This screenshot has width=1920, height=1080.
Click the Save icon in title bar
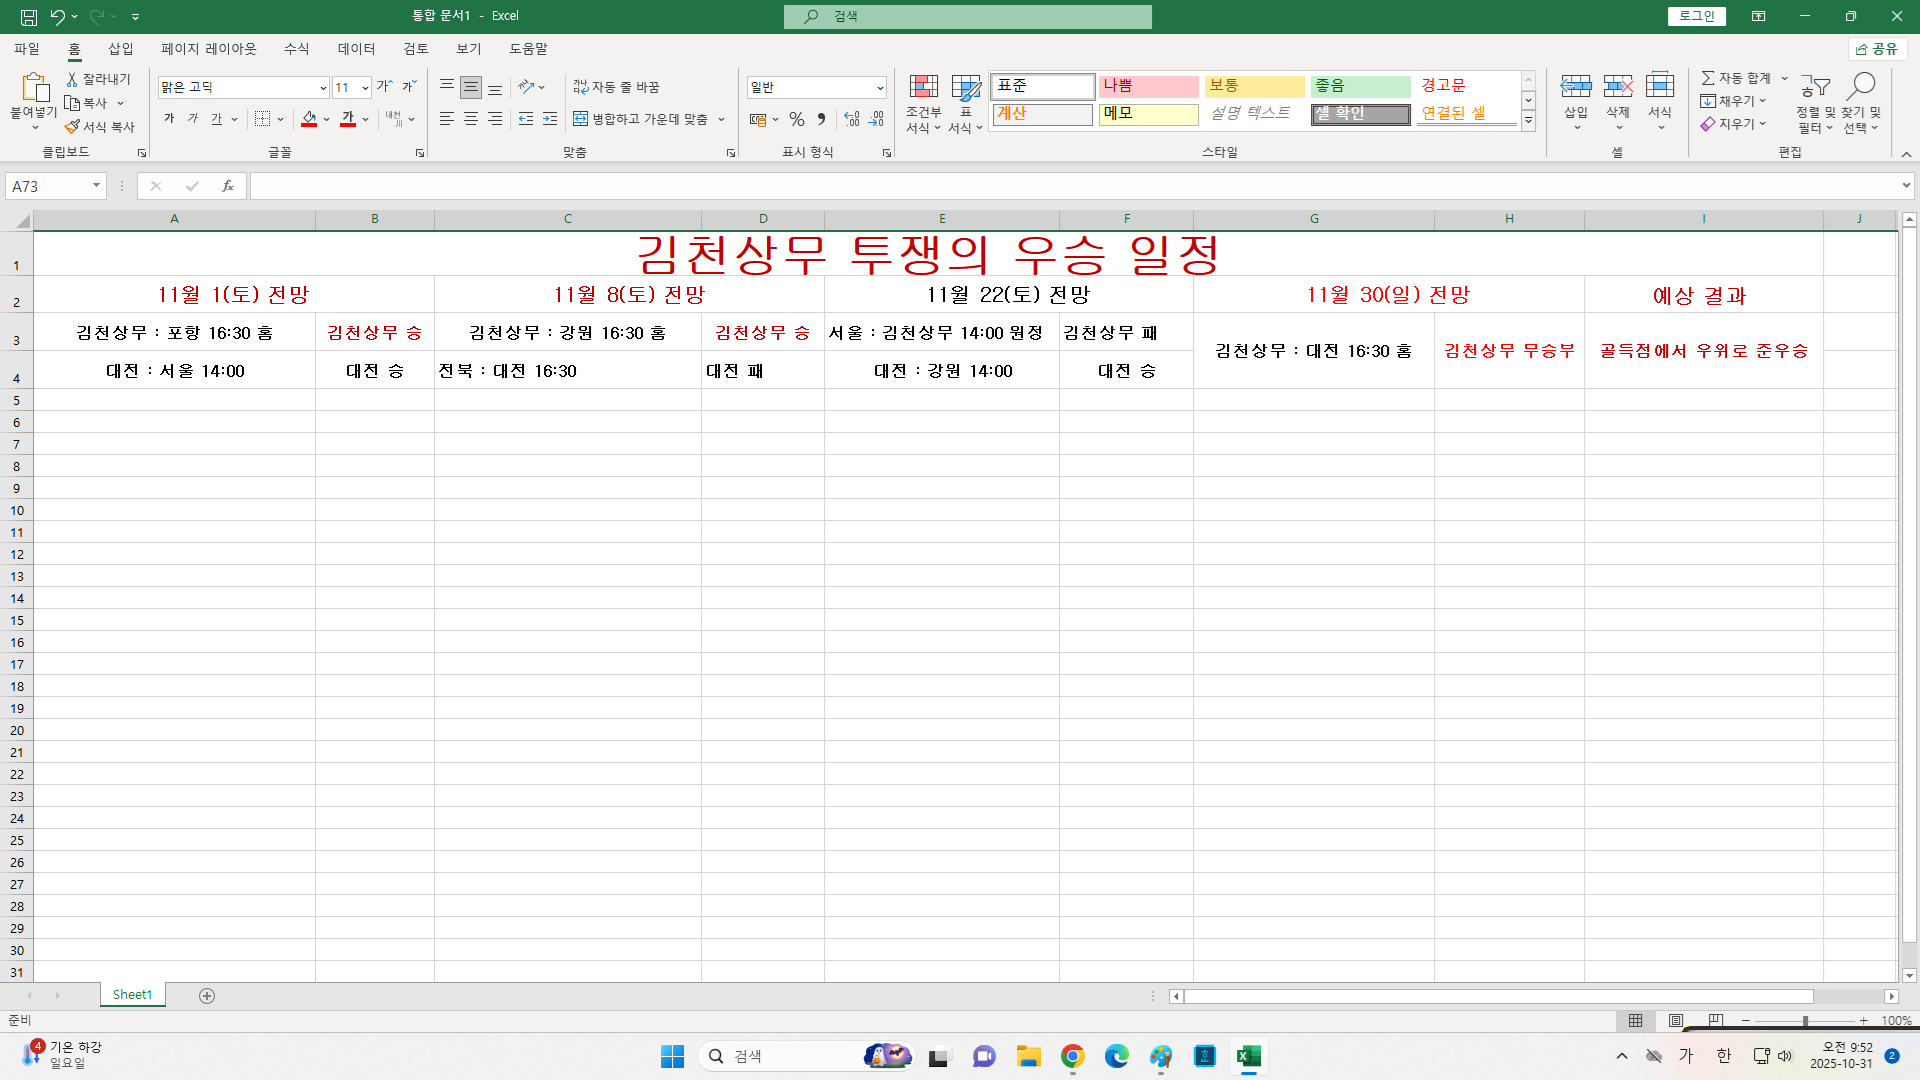(x=29, y=16)
